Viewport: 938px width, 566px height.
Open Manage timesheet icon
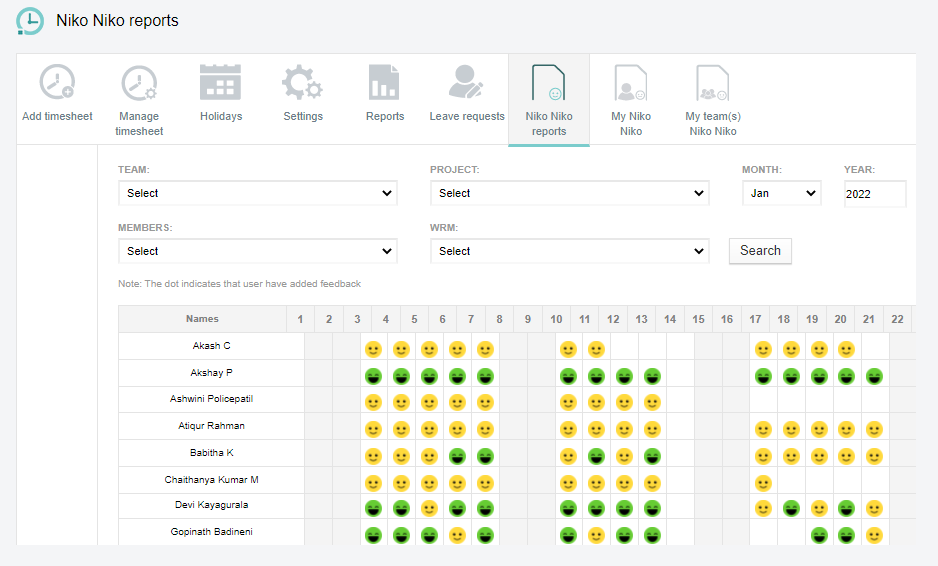[139, 83]
